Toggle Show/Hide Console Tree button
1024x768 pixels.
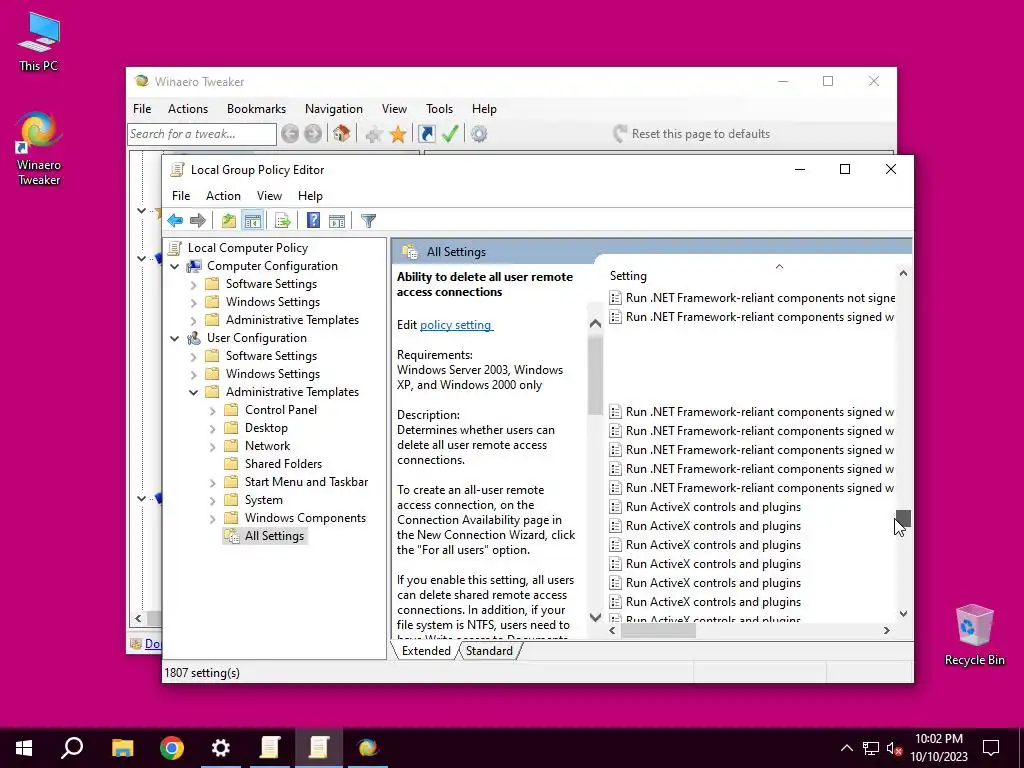[253, 221]
